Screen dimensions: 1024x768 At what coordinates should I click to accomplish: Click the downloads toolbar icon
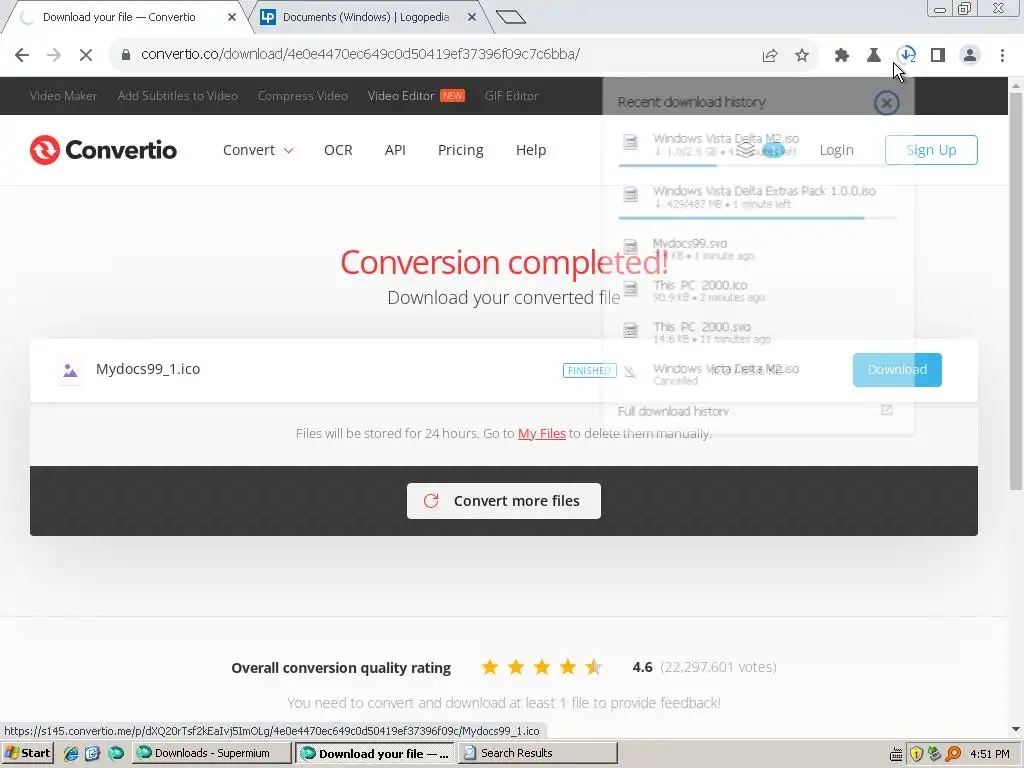click(x=906, y=55)
